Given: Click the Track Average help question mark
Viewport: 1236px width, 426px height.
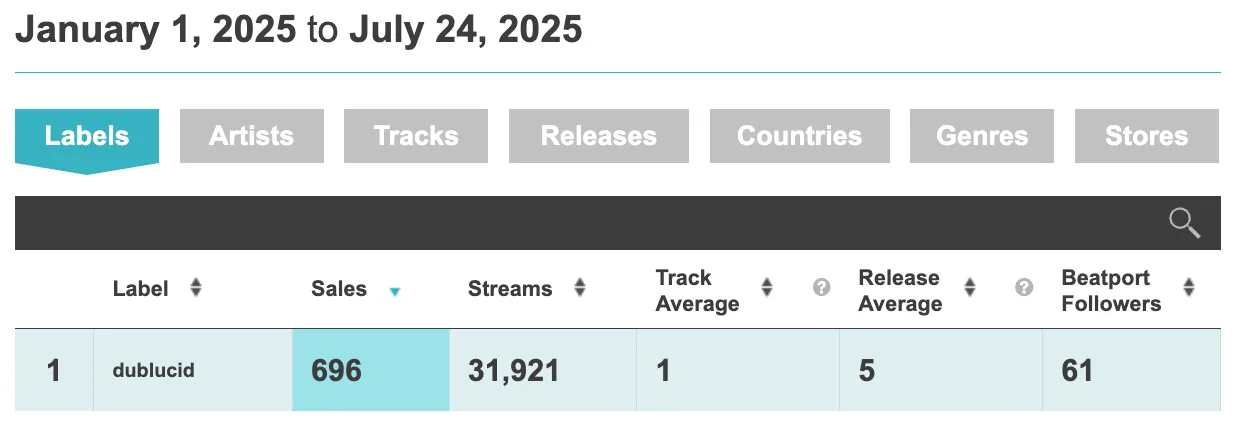Looking at the screenshot, I should [822, 288].
